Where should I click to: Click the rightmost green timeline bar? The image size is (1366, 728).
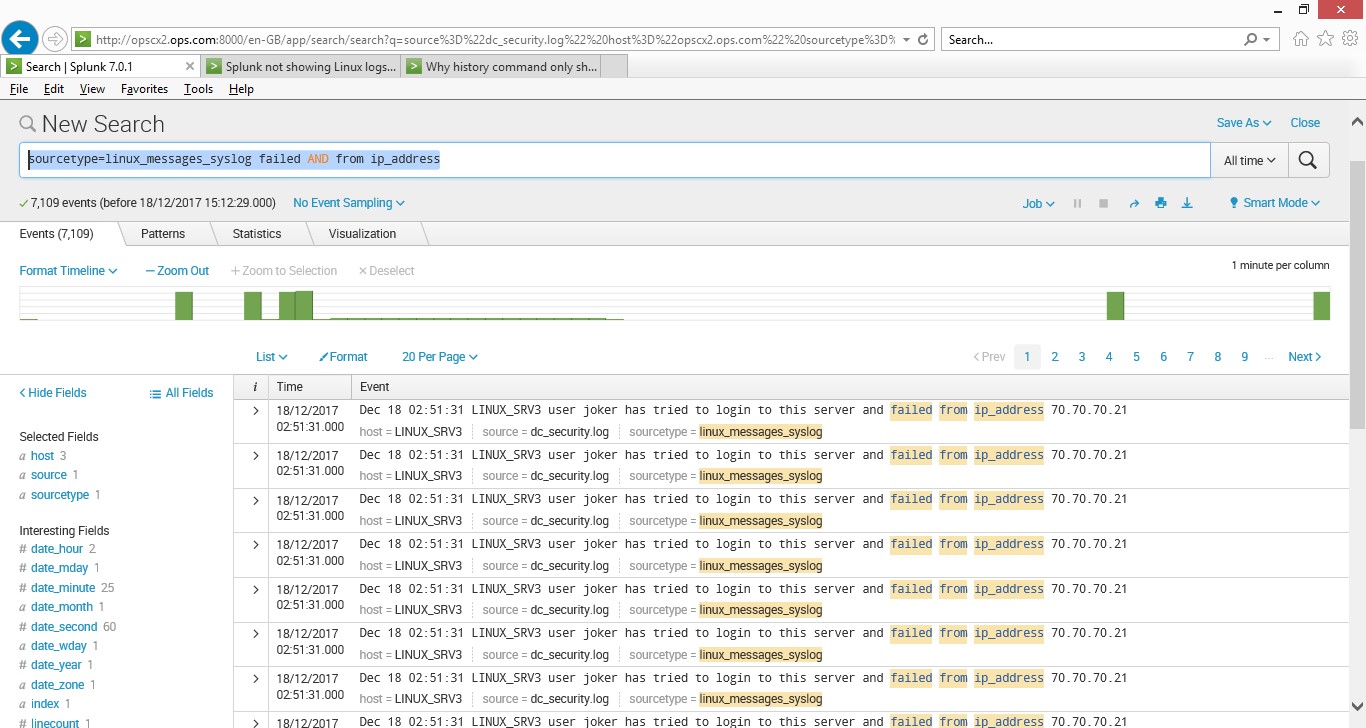point(1321,306)
